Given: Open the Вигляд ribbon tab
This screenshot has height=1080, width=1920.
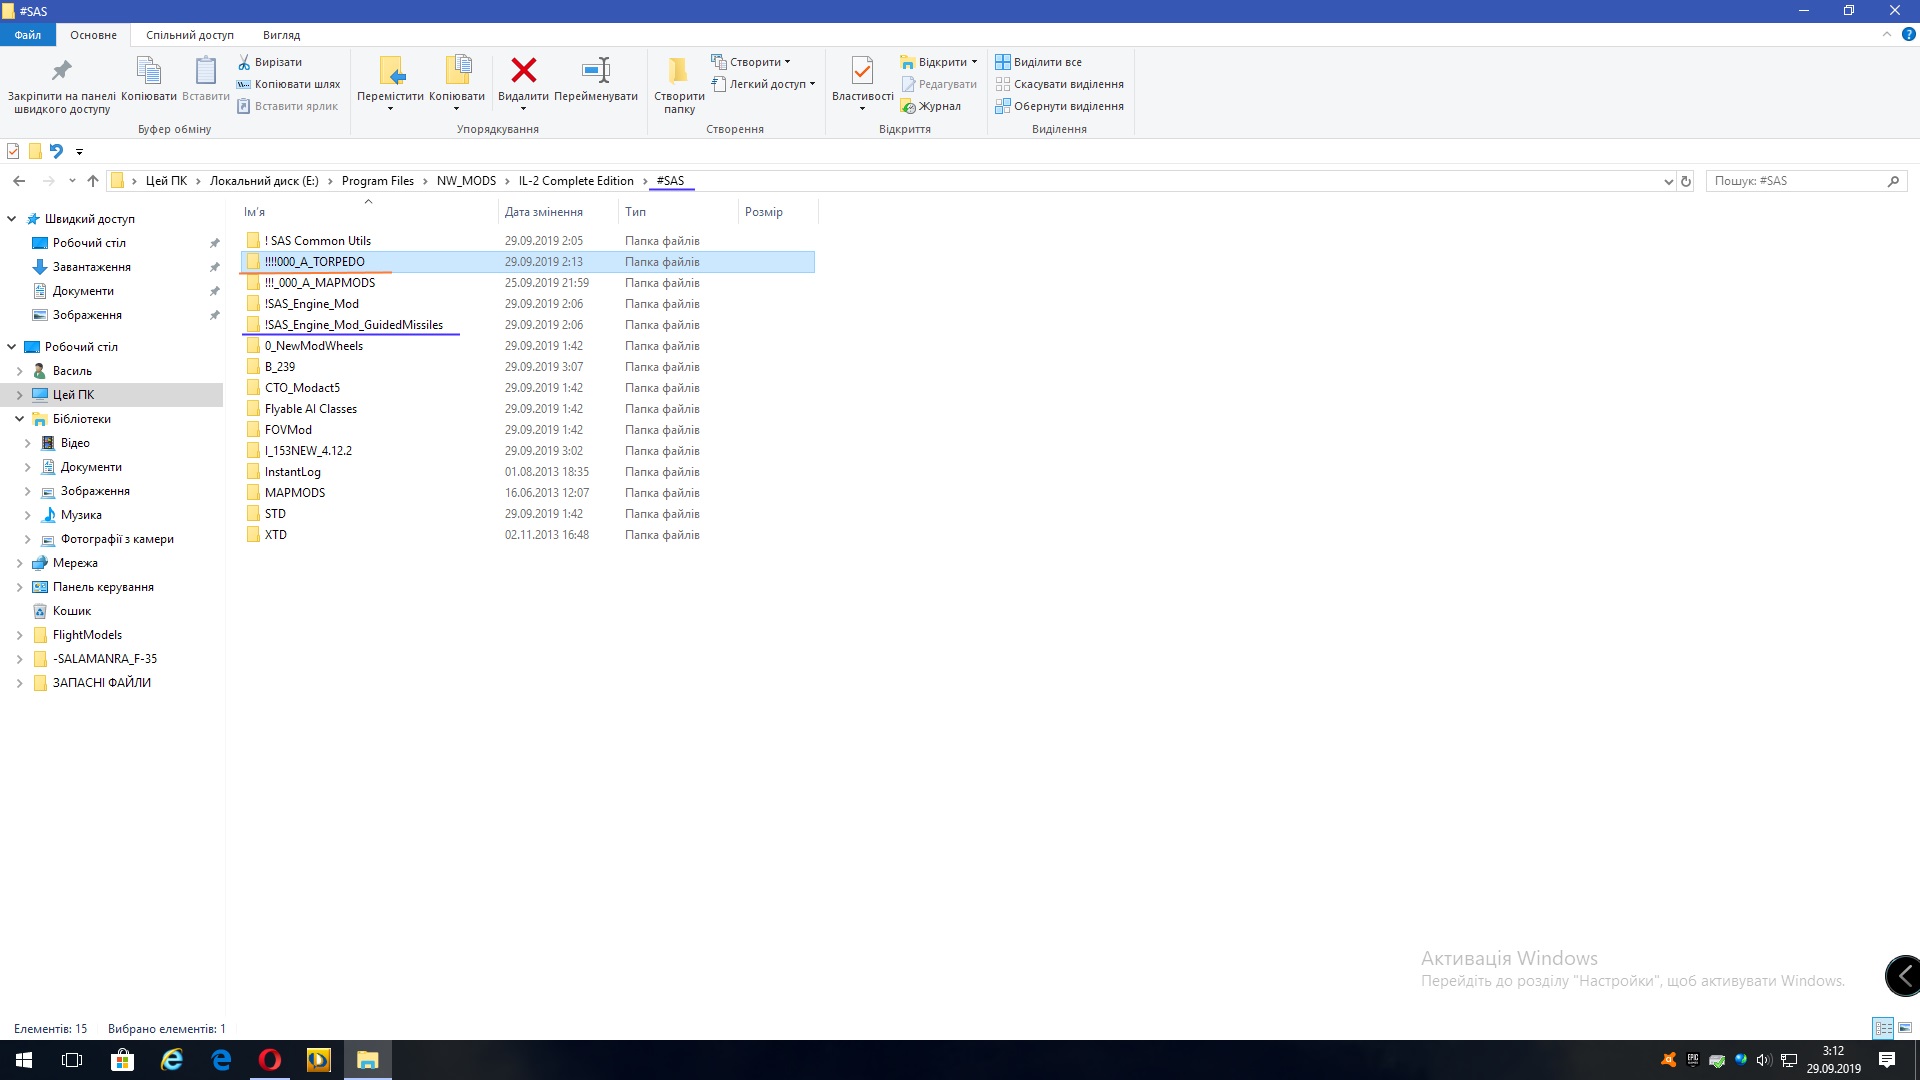Looking at the screenshot, I should tap(281, 35).
